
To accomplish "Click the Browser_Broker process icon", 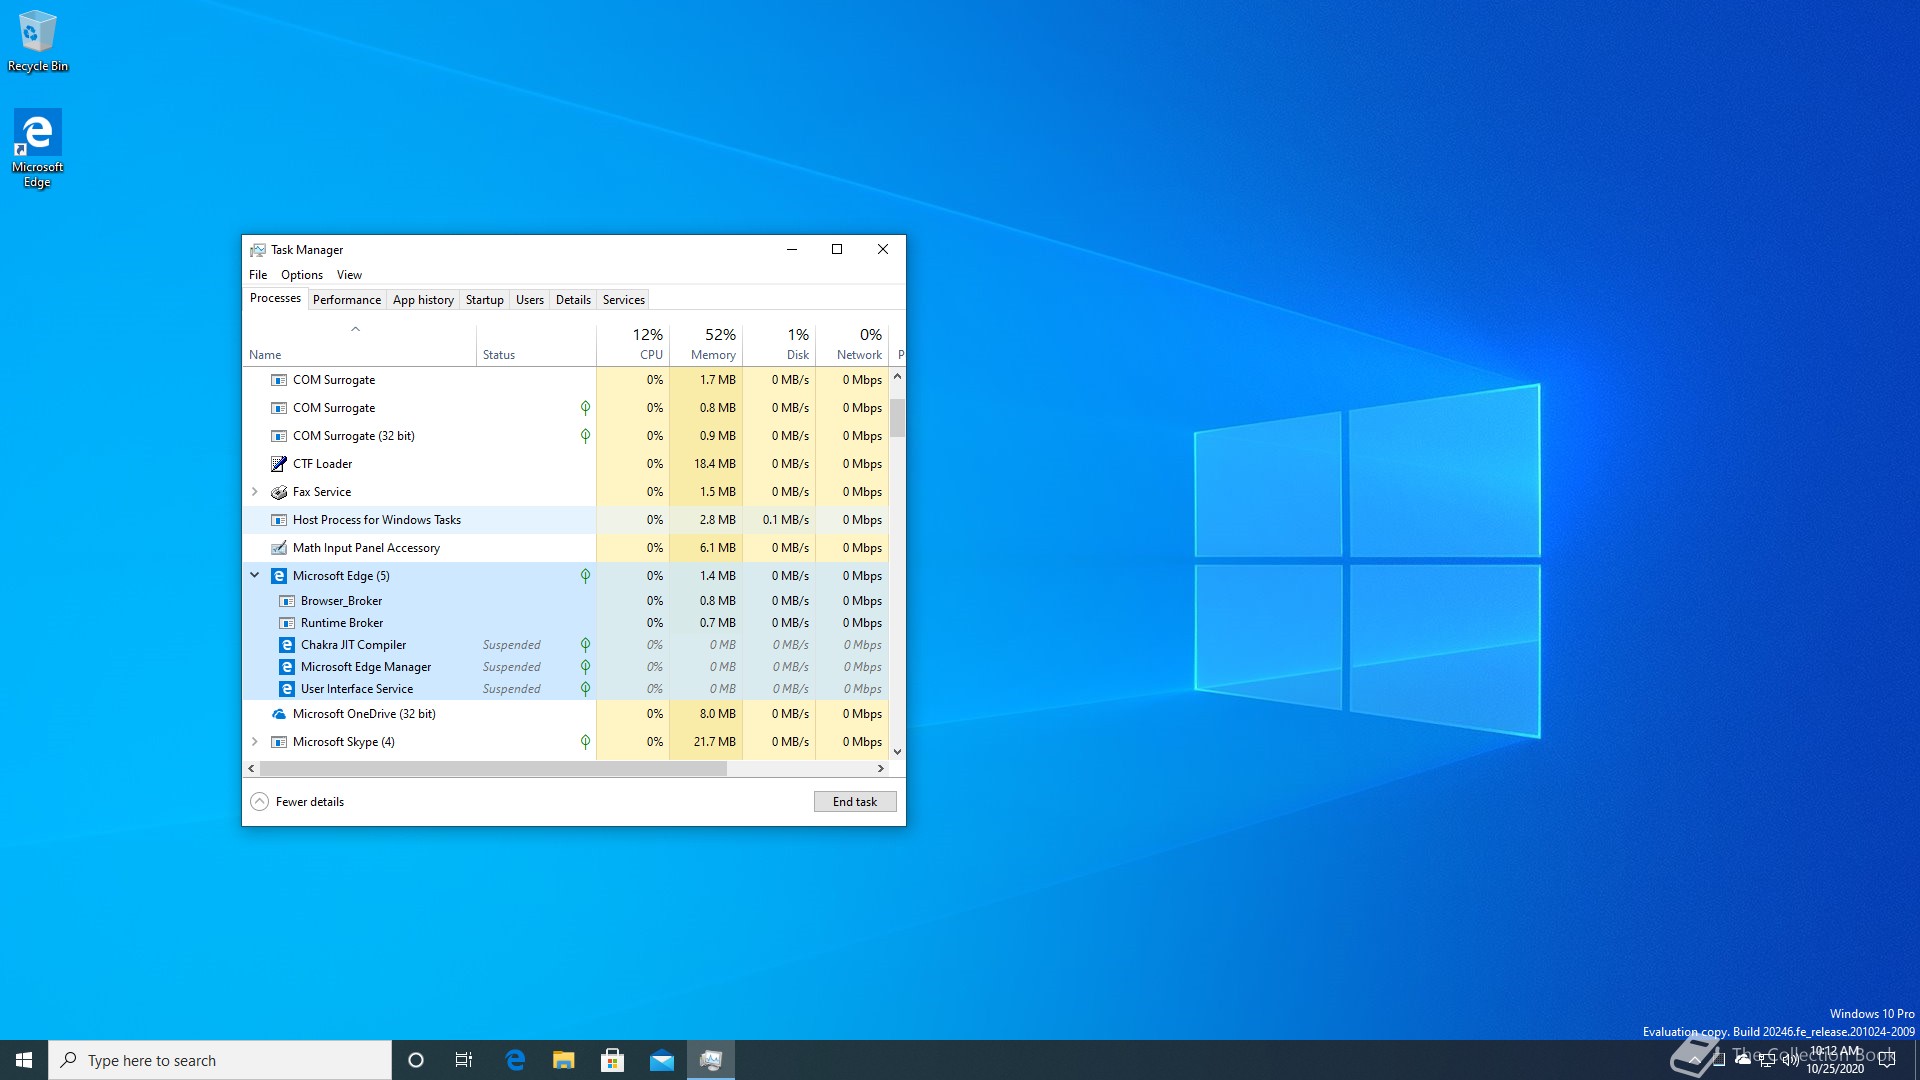I will click(x=287, y=601).
